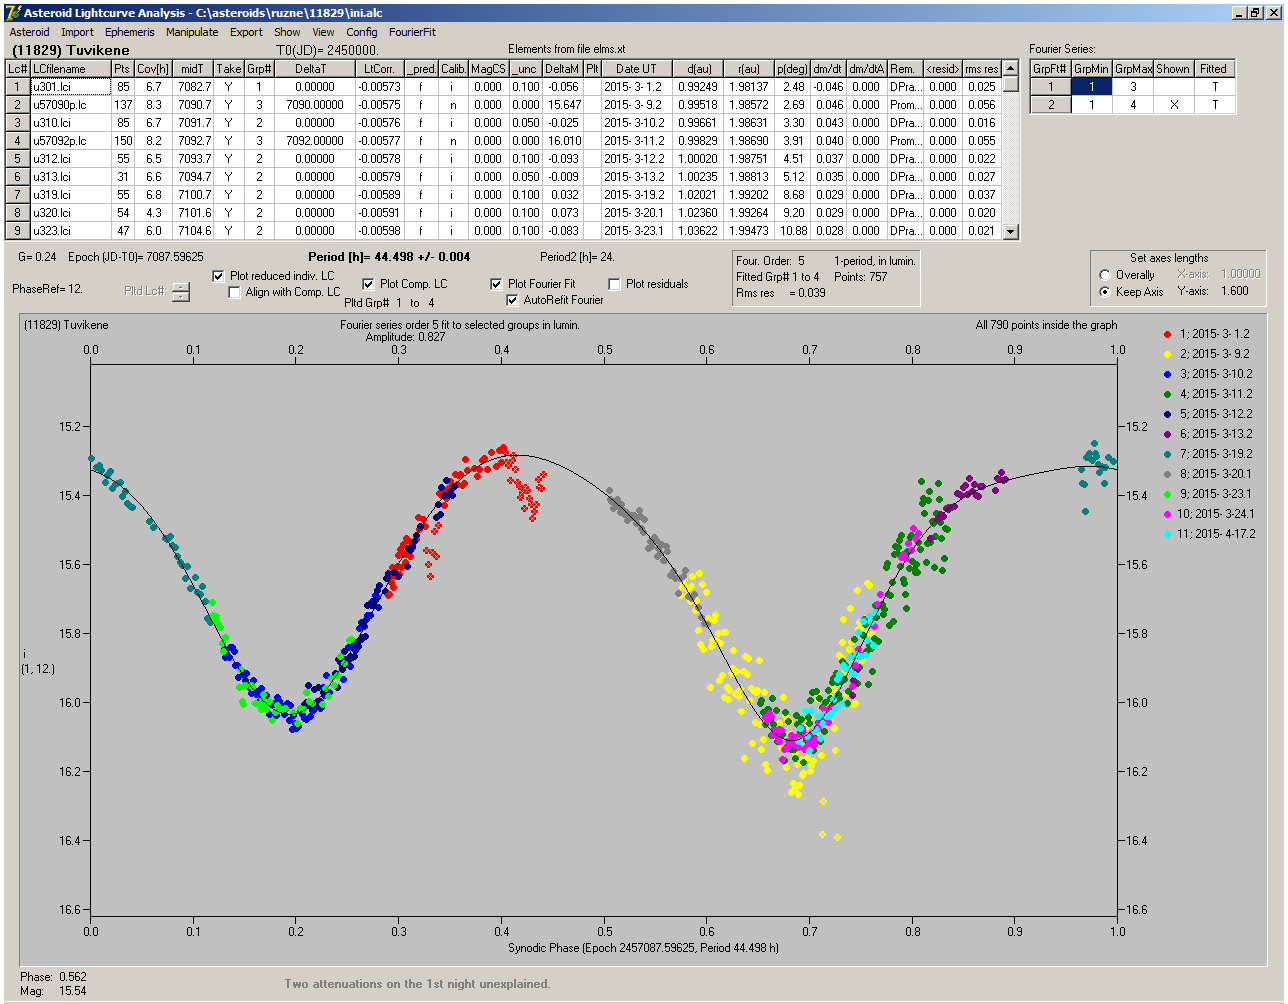Click the Grp# column header
Viewport: 1288px width, 1004px height.
click(x=259, y=69)
